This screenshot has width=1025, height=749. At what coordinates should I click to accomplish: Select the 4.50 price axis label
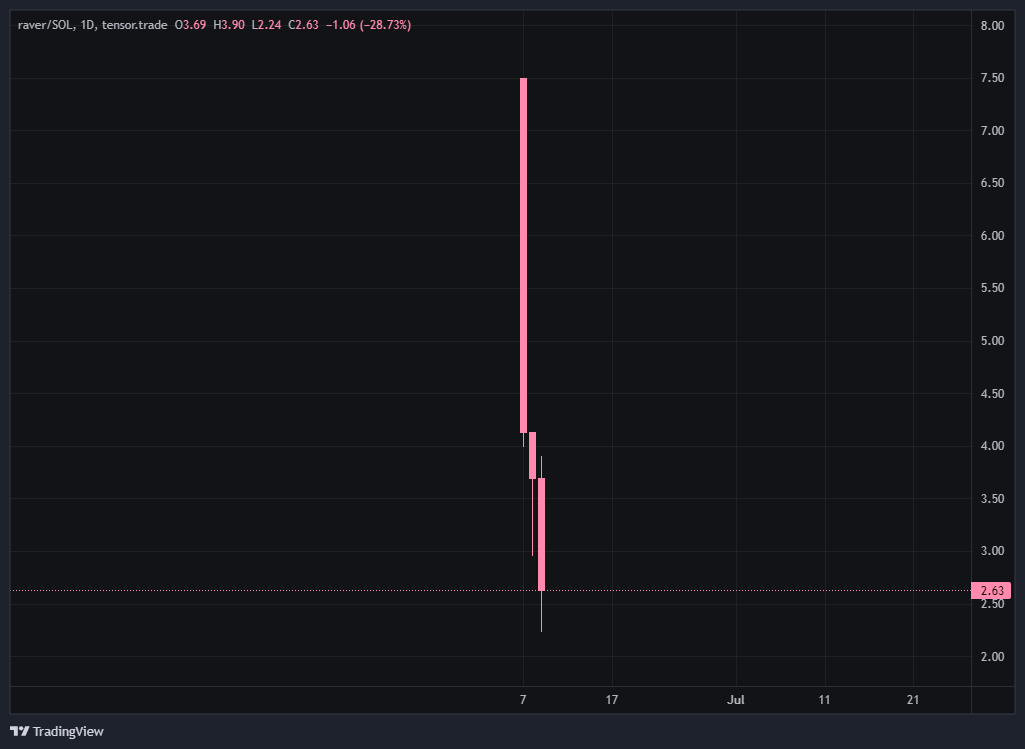(x=992, y=393)
